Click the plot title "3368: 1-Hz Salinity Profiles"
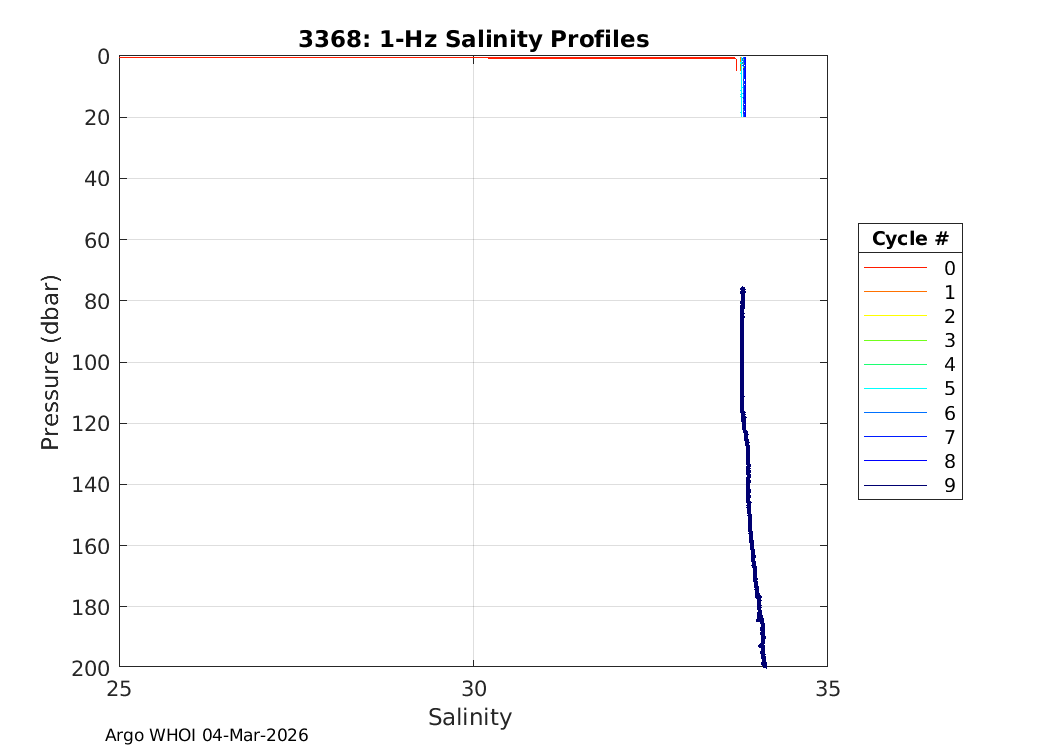Screen dimensions: 1050x750 [473, 39]
